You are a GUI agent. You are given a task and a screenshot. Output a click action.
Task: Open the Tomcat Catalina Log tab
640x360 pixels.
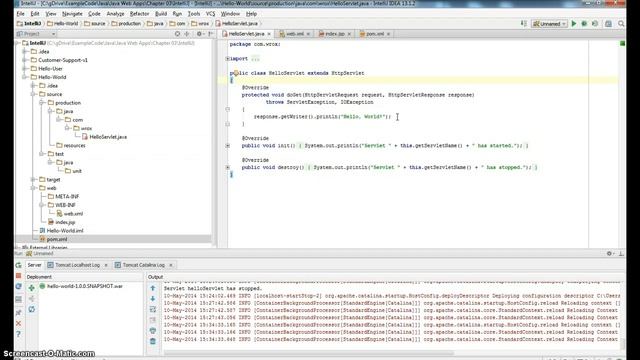143,265
